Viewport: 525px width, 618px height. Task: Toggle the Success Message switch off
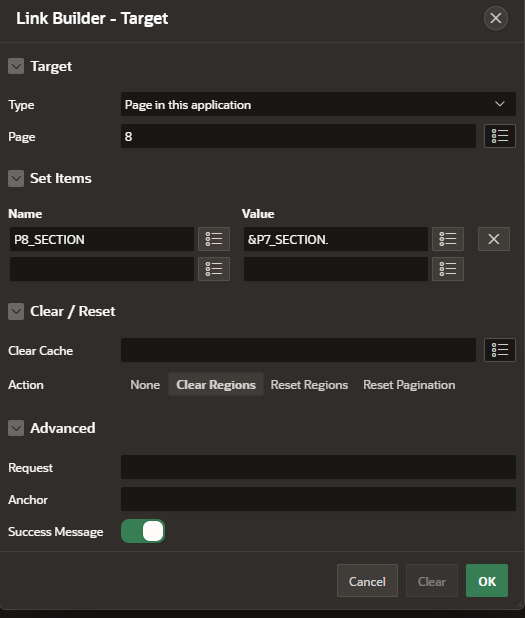[x=143, y=531]
